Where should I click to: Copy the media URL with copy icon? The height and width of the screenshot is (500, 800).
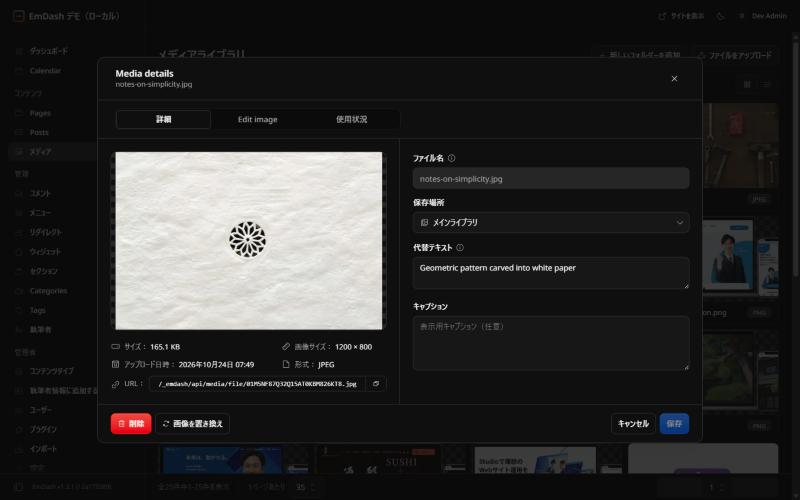(376, 384)
